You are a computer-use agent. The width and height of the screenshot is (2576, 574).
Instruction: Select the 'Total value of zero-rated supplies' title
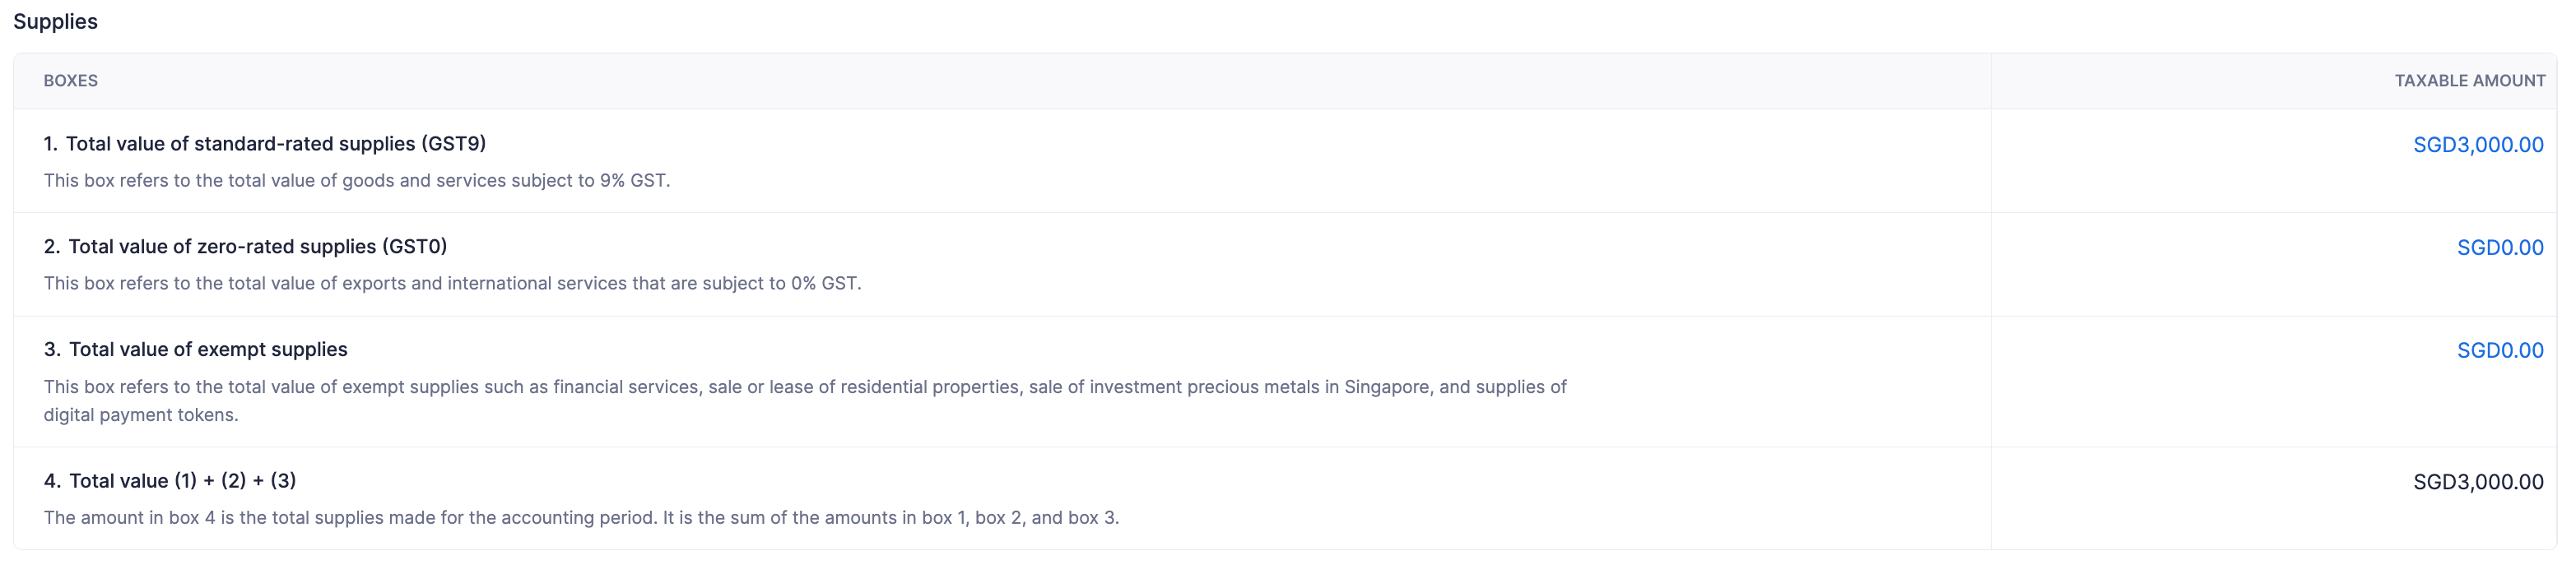222,247
